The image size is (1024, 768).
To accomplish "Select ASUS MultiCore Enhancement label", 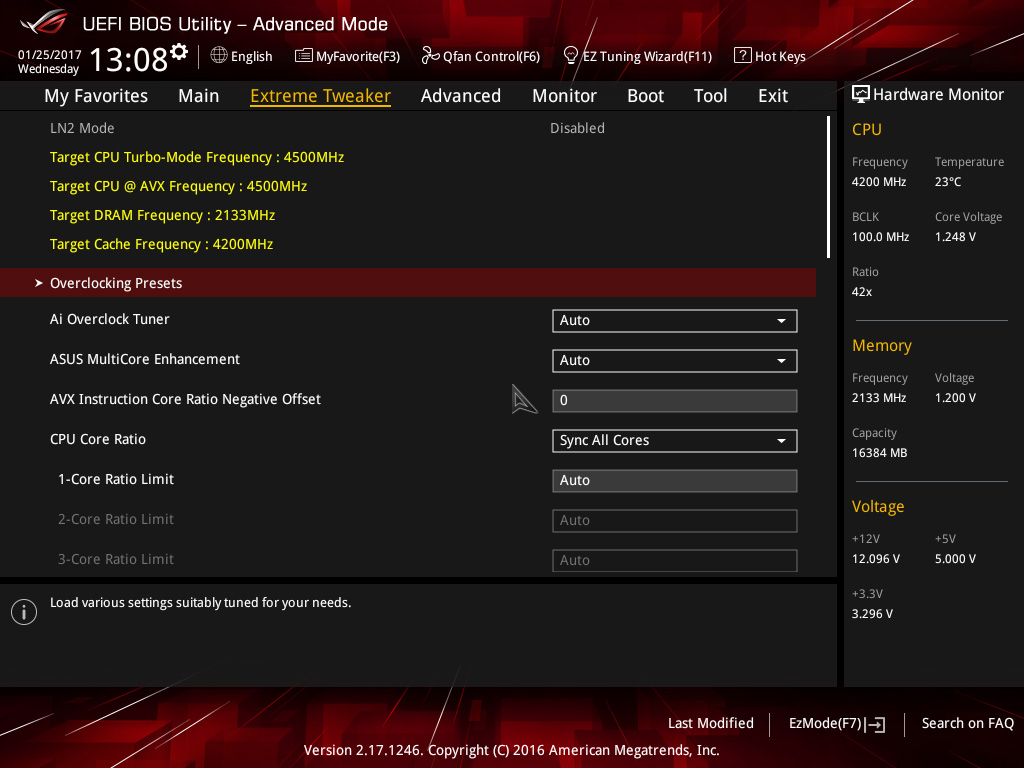I will point(145,359).
